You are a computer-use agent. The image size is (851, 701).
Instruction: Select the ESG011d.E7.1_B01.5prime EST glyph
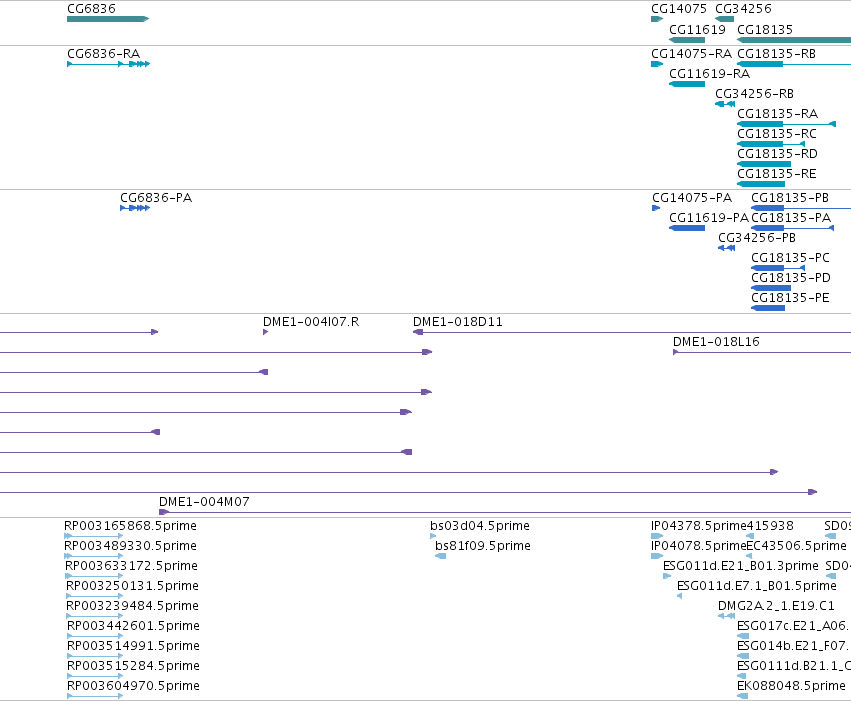pyautogui.click(x=679, y=596)
